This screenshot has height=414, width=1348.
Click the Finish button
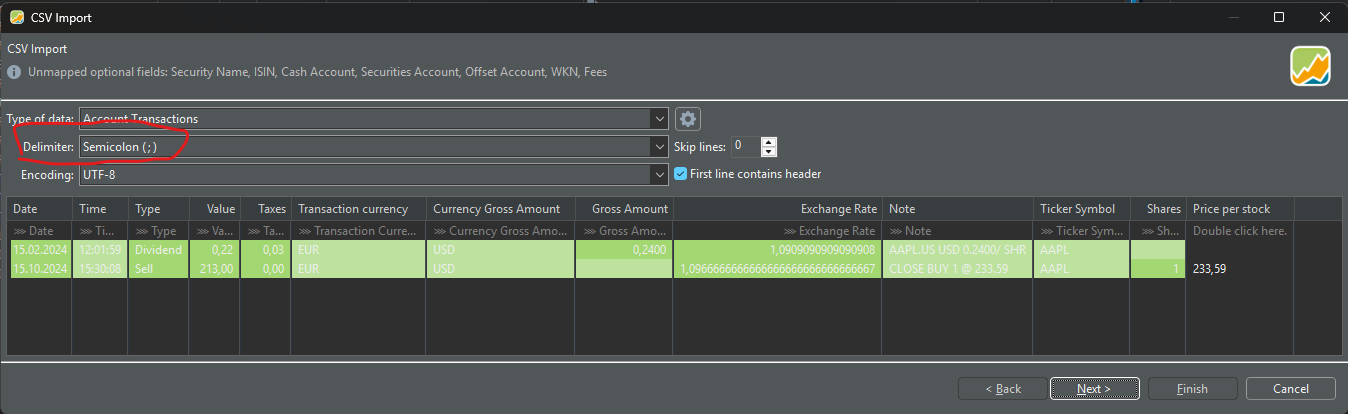1192,389
